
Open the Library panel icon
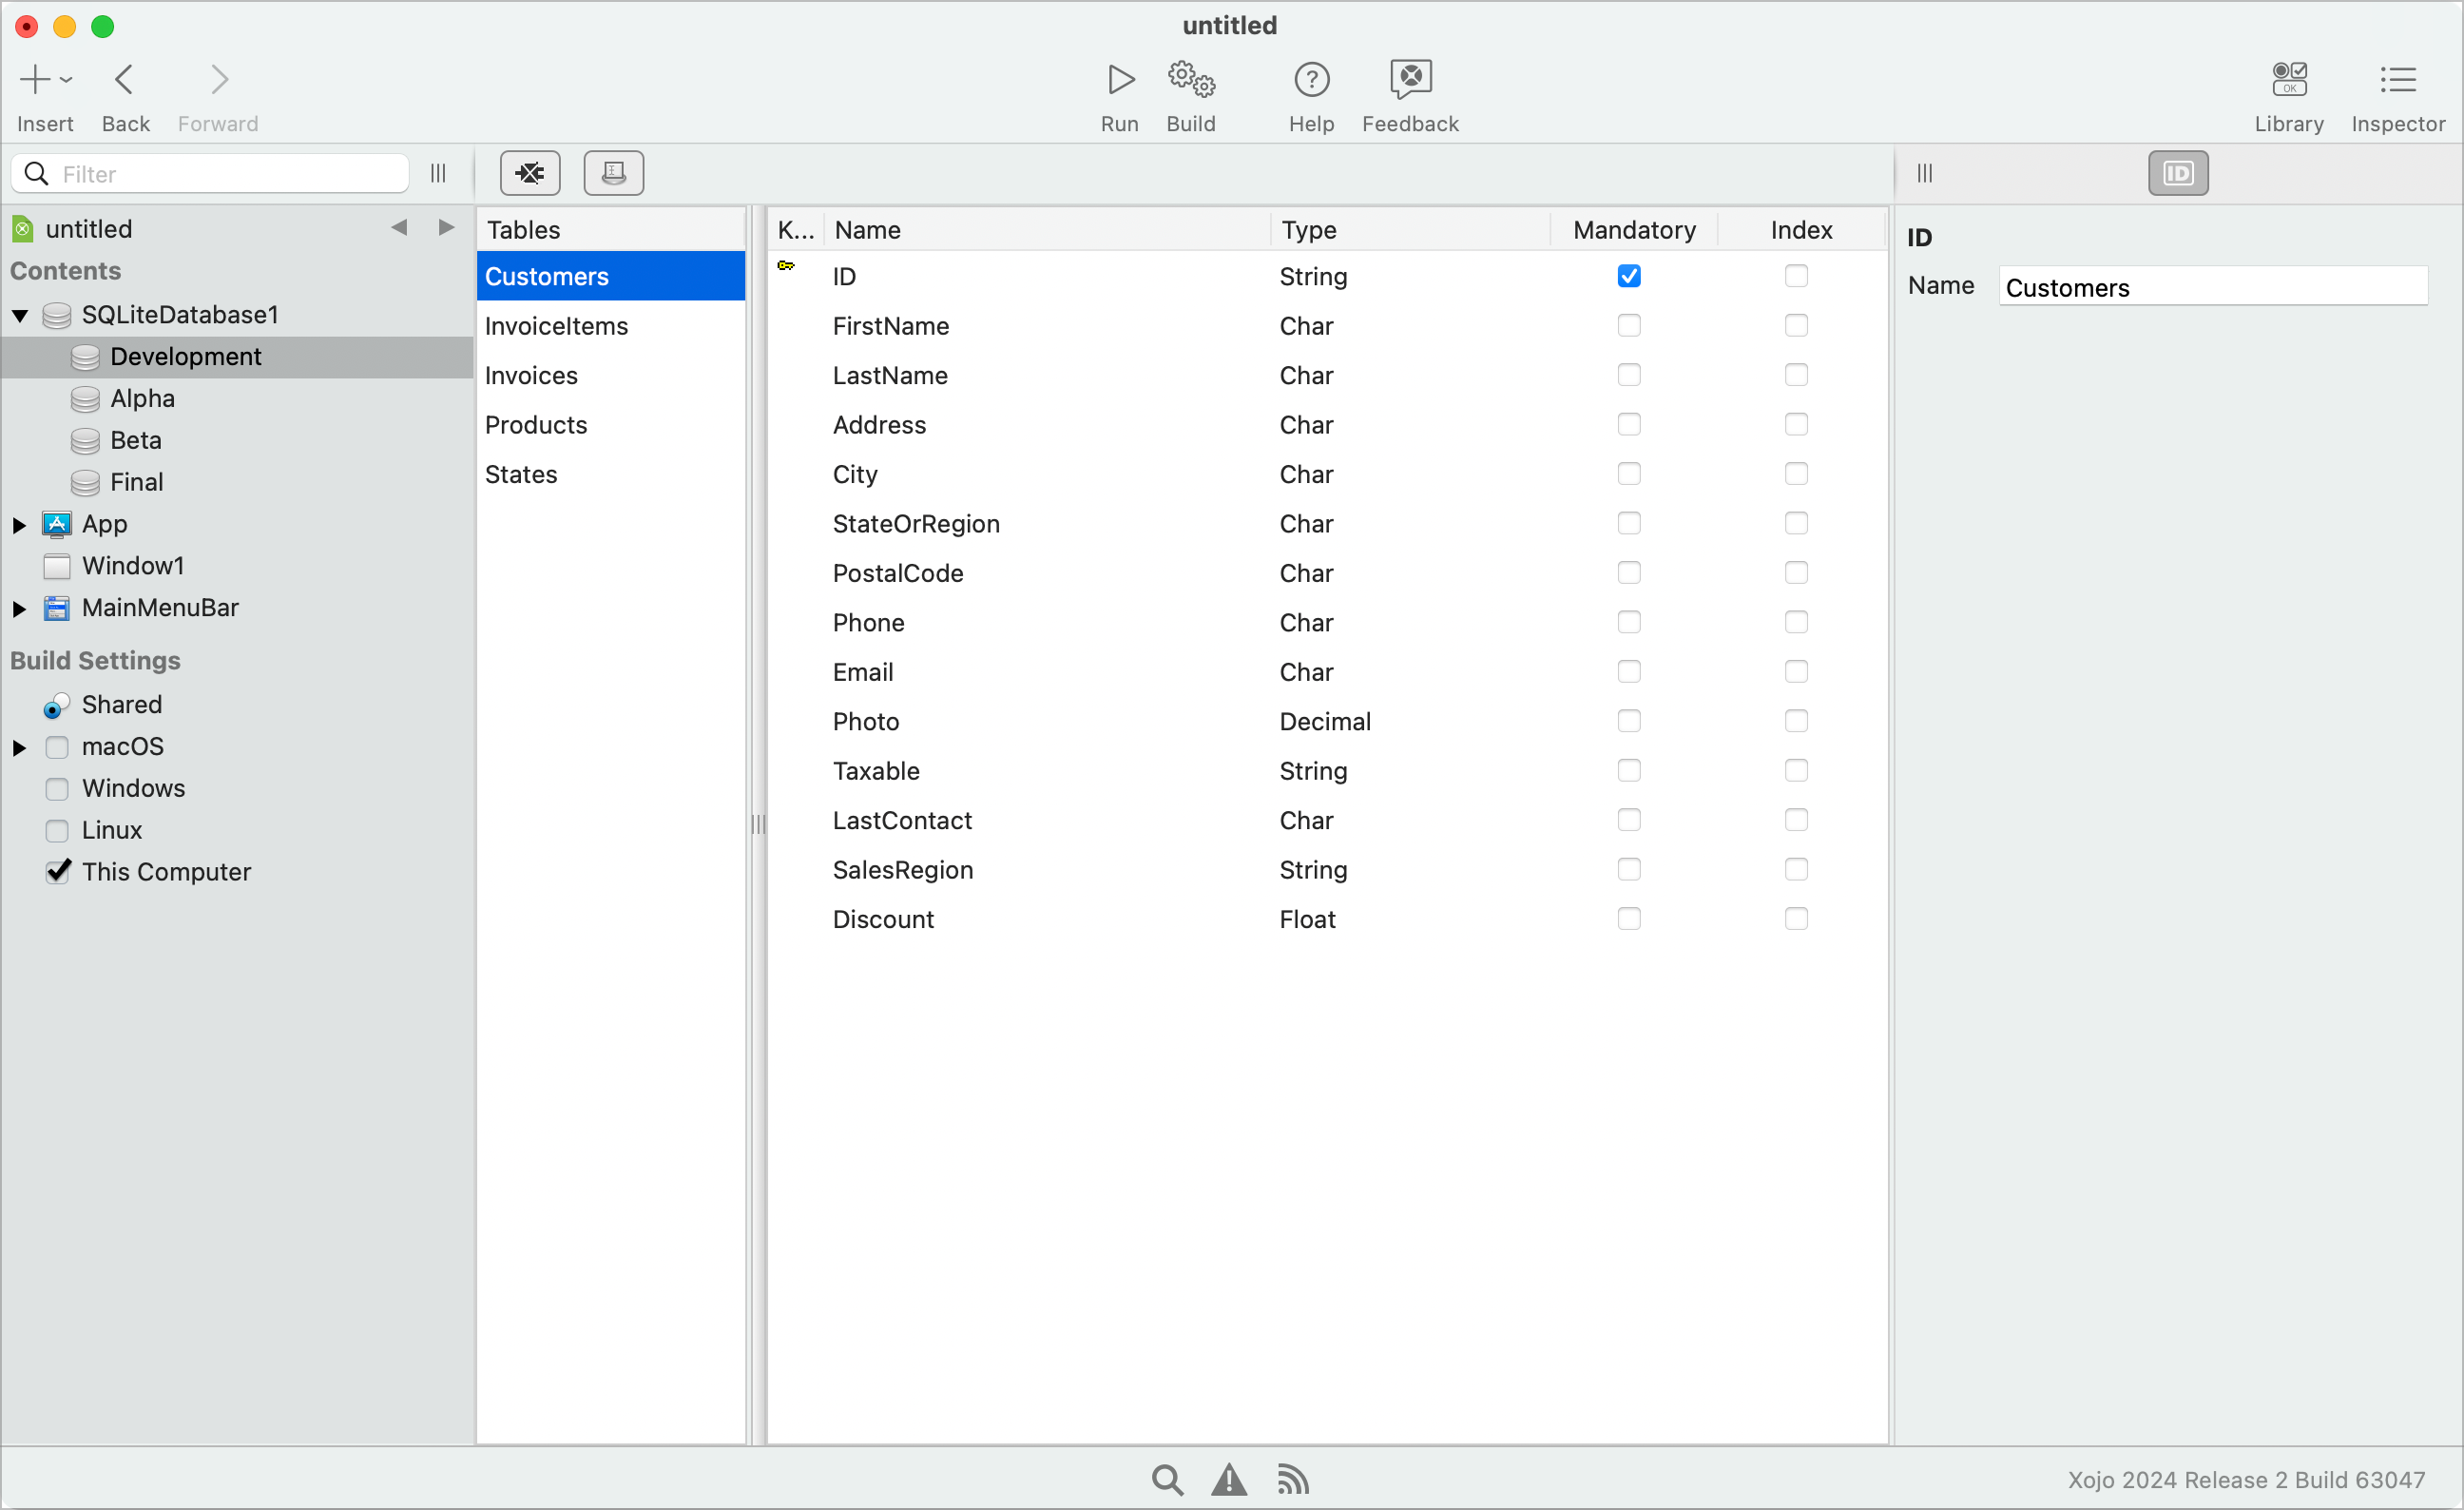[2288, 79]
